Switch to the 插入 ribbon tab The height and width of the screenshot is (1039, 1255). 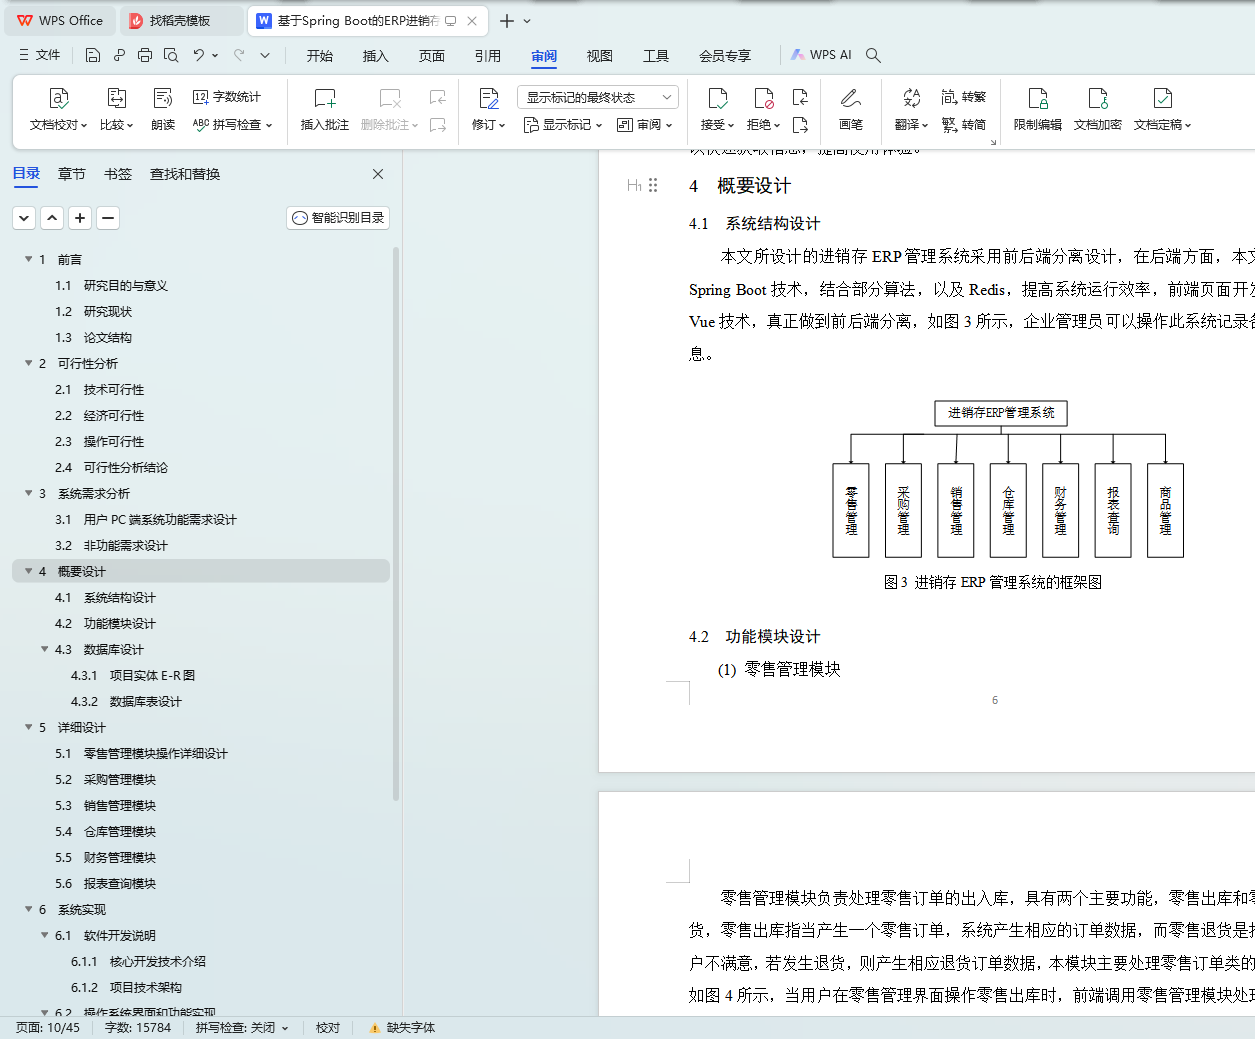pos(376,56)
